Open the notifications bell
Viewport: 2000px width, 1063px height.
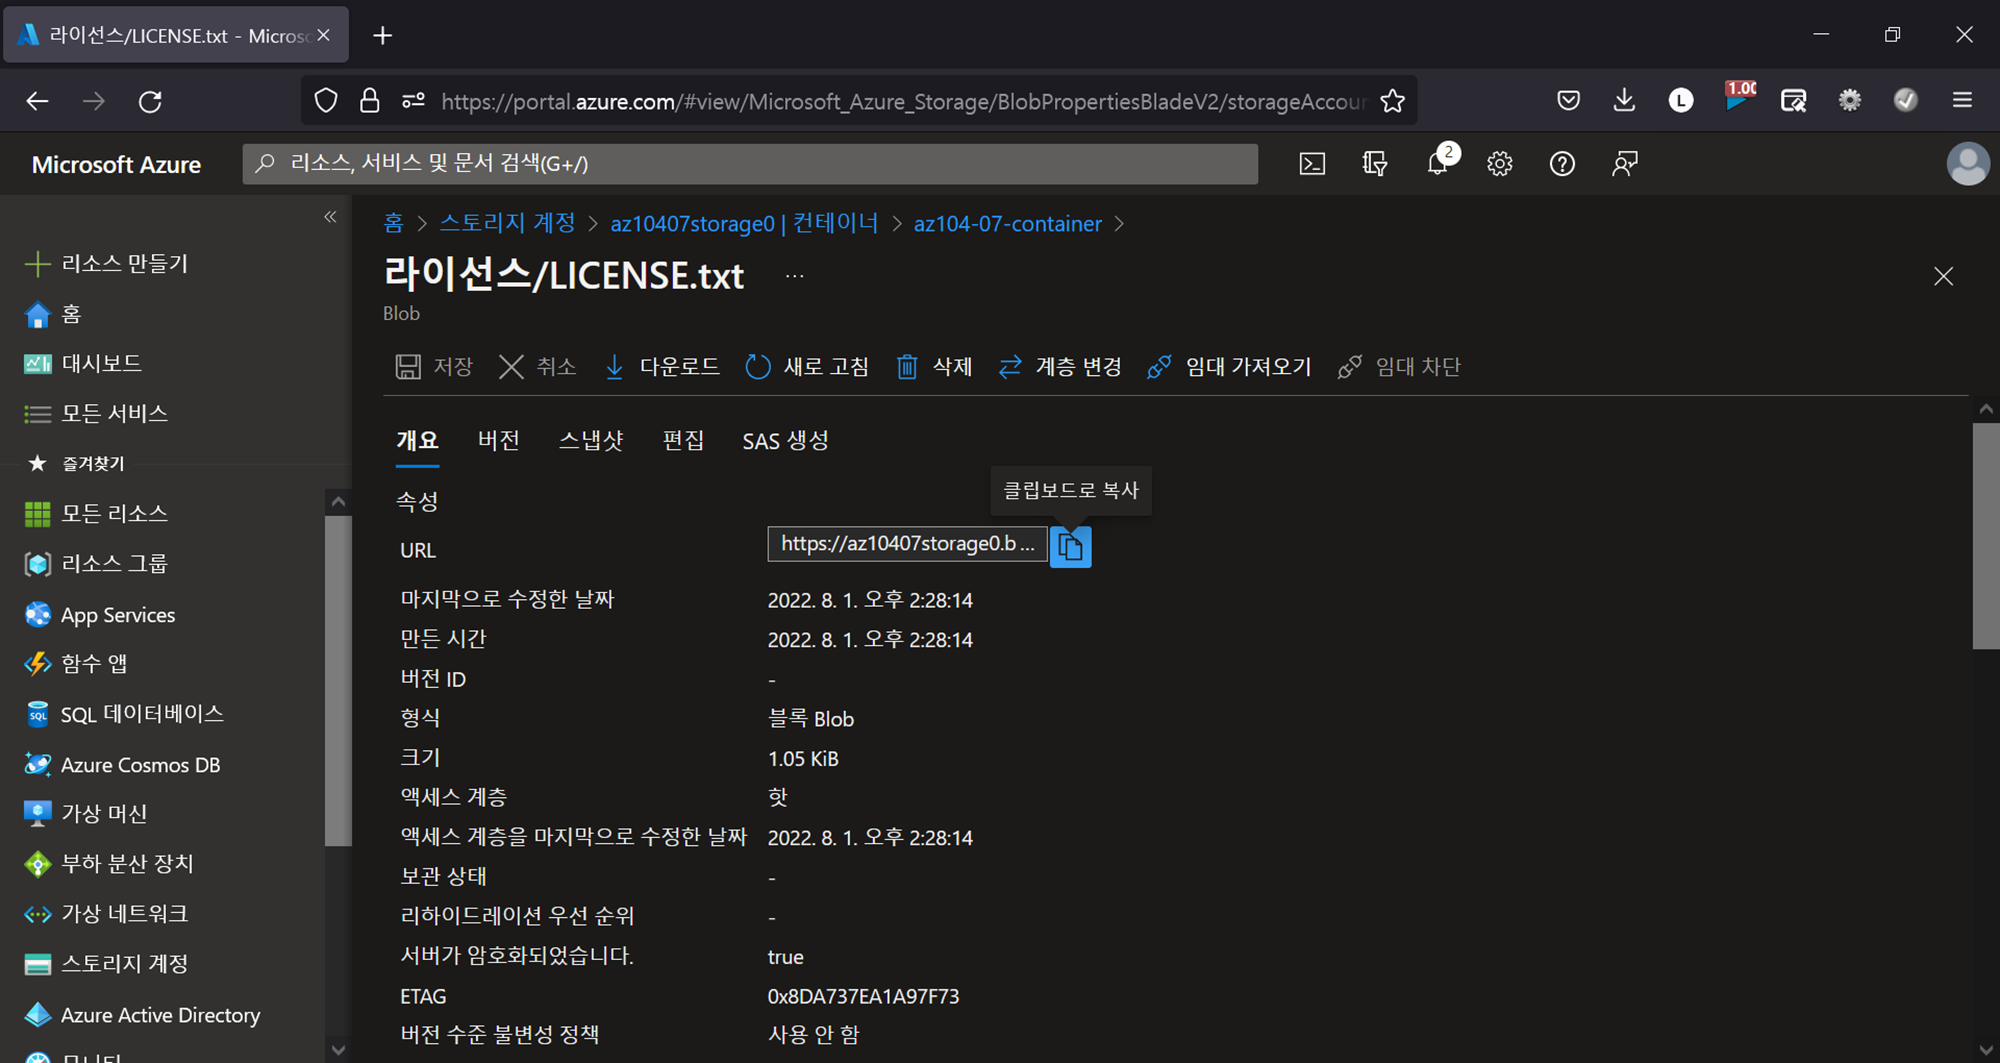click(1438, 164)
